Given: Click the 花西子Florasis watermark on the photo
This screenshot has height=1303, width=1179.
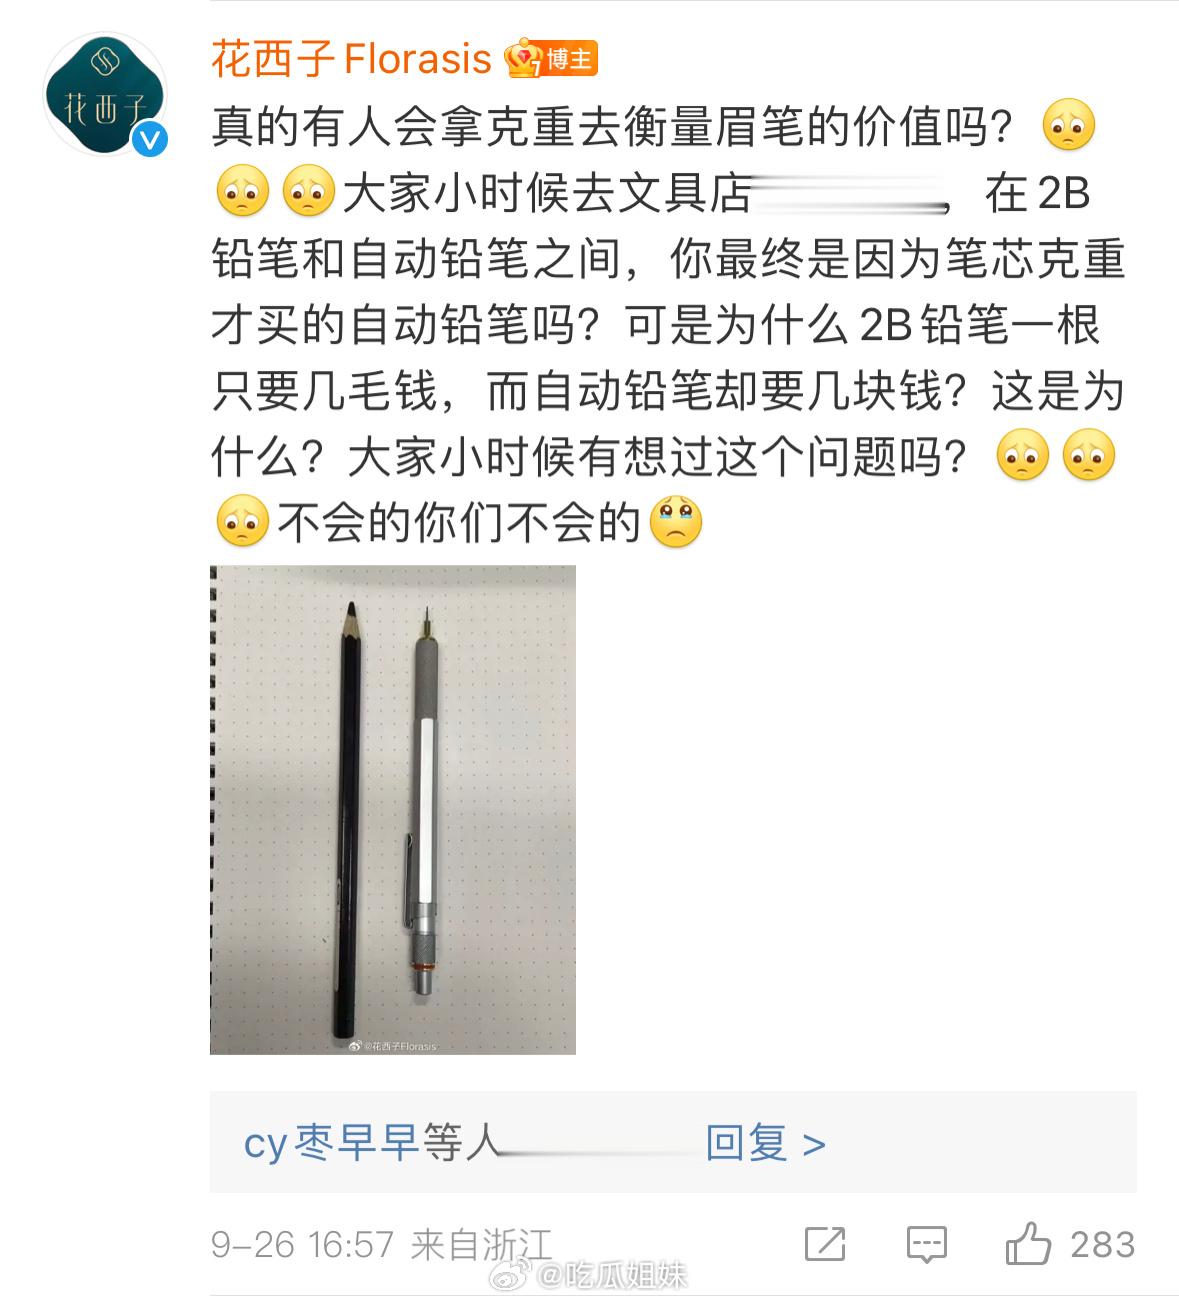Looking at the screenshot, I should [392, 1046].
